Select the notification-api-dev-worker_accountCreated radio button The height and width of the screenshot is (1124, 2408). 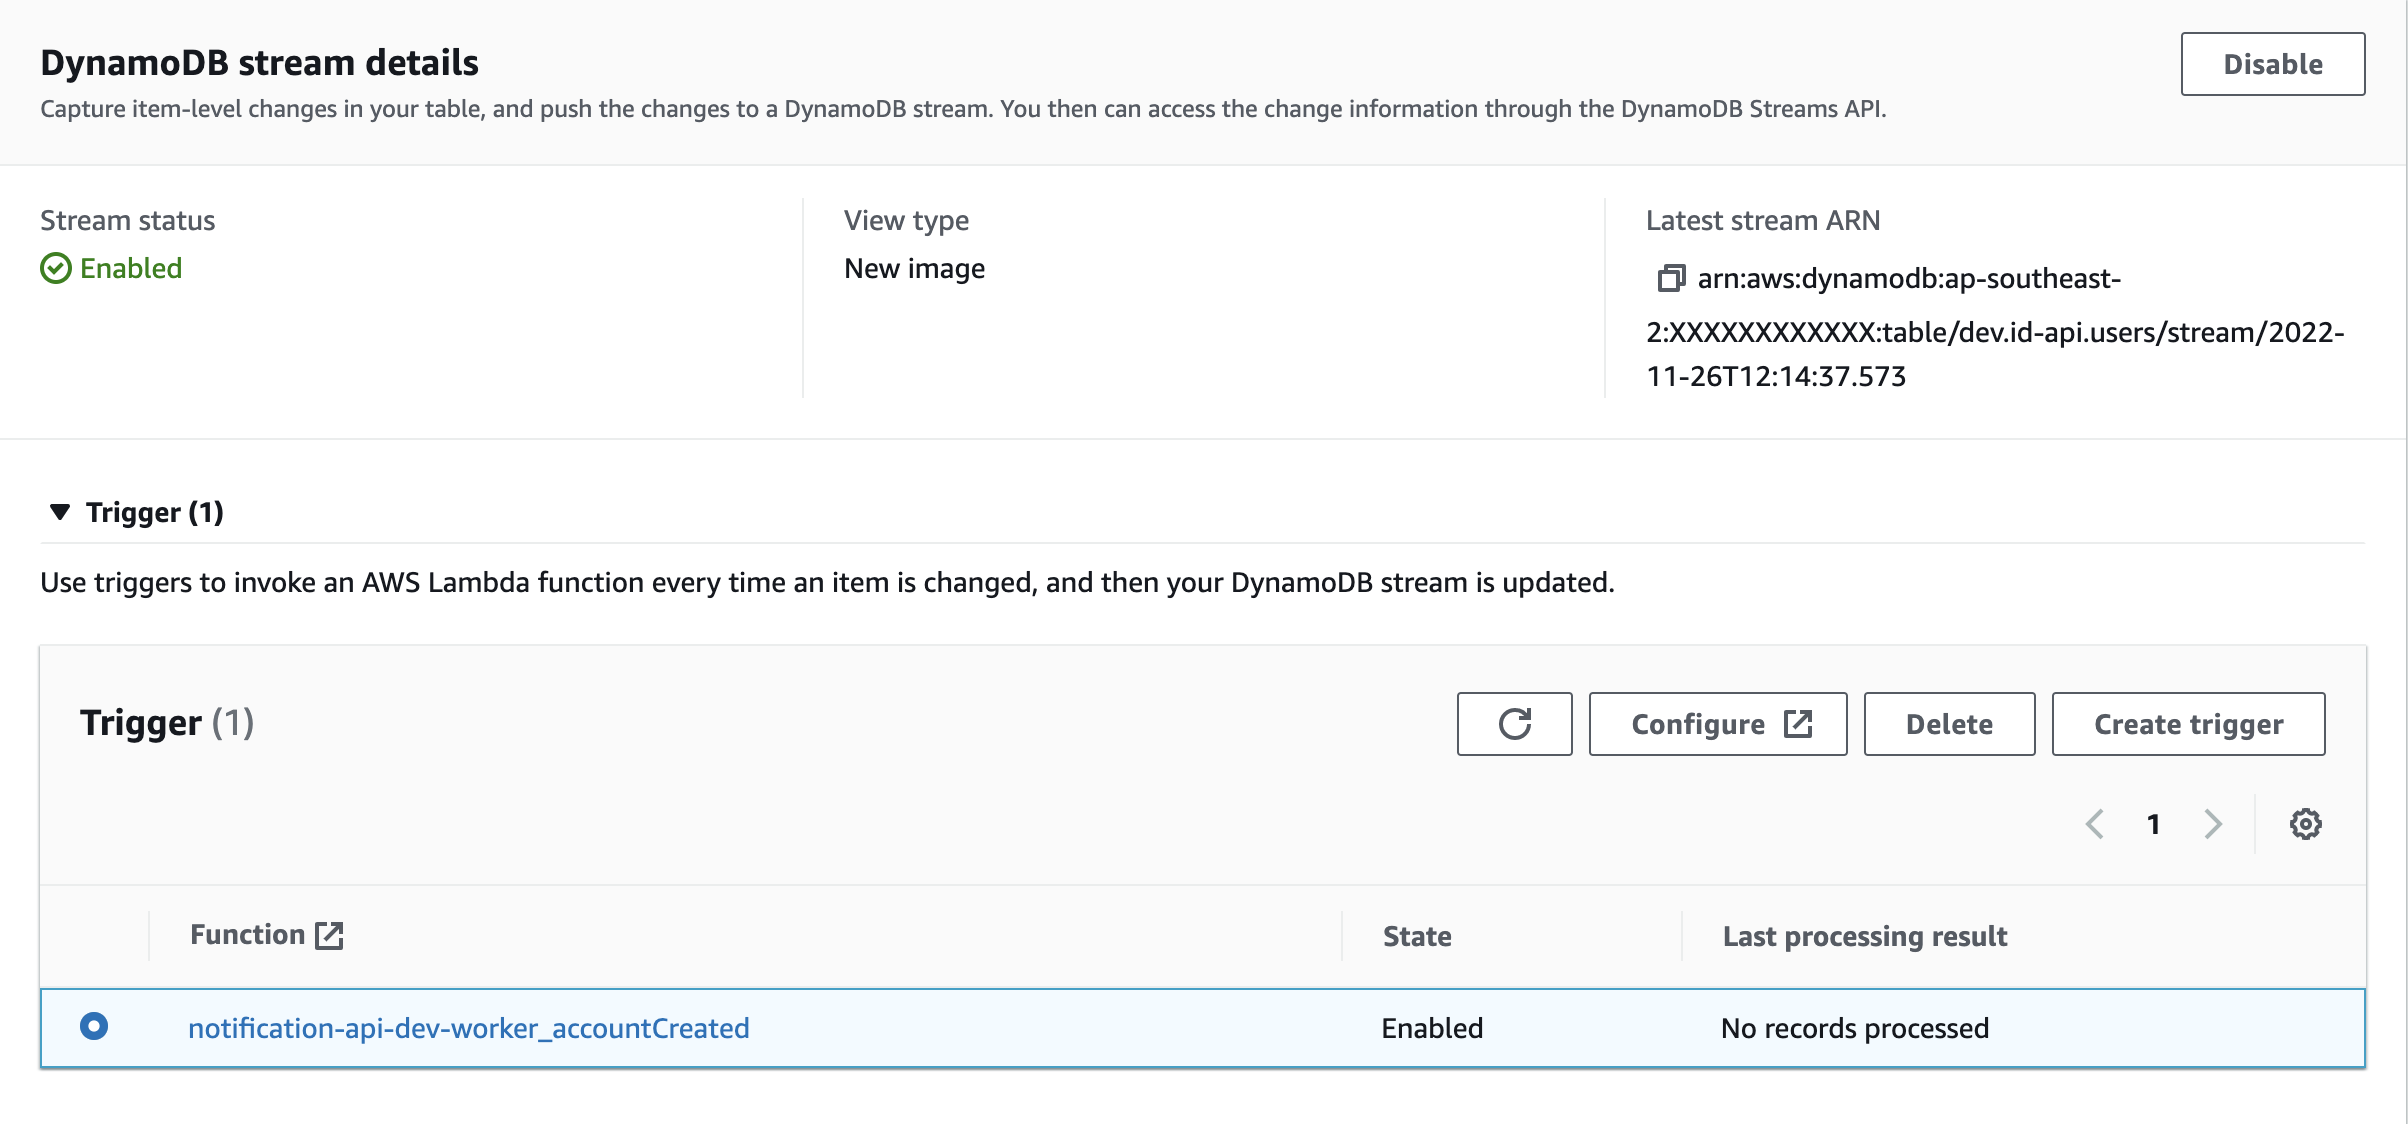click(x=94, y=1027)
